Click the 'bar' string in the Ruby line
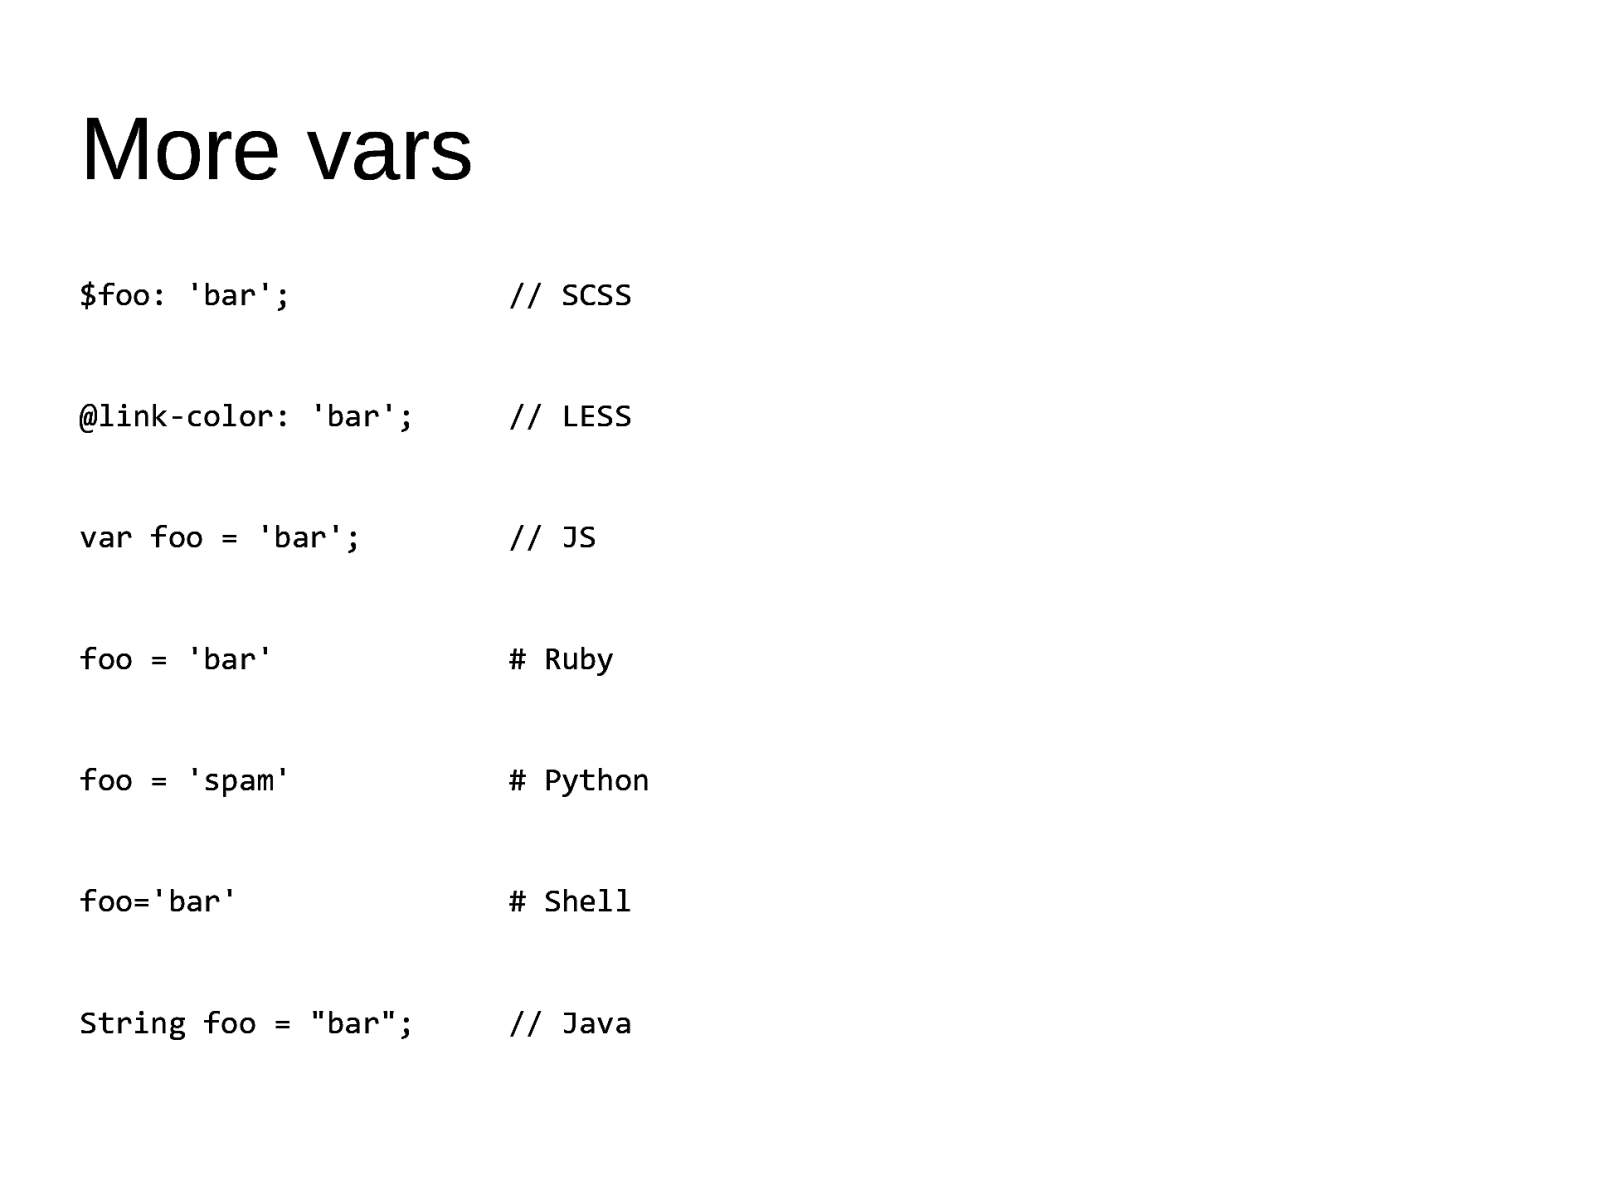This screenshot has width=1600, height=1200. [229, 660]
